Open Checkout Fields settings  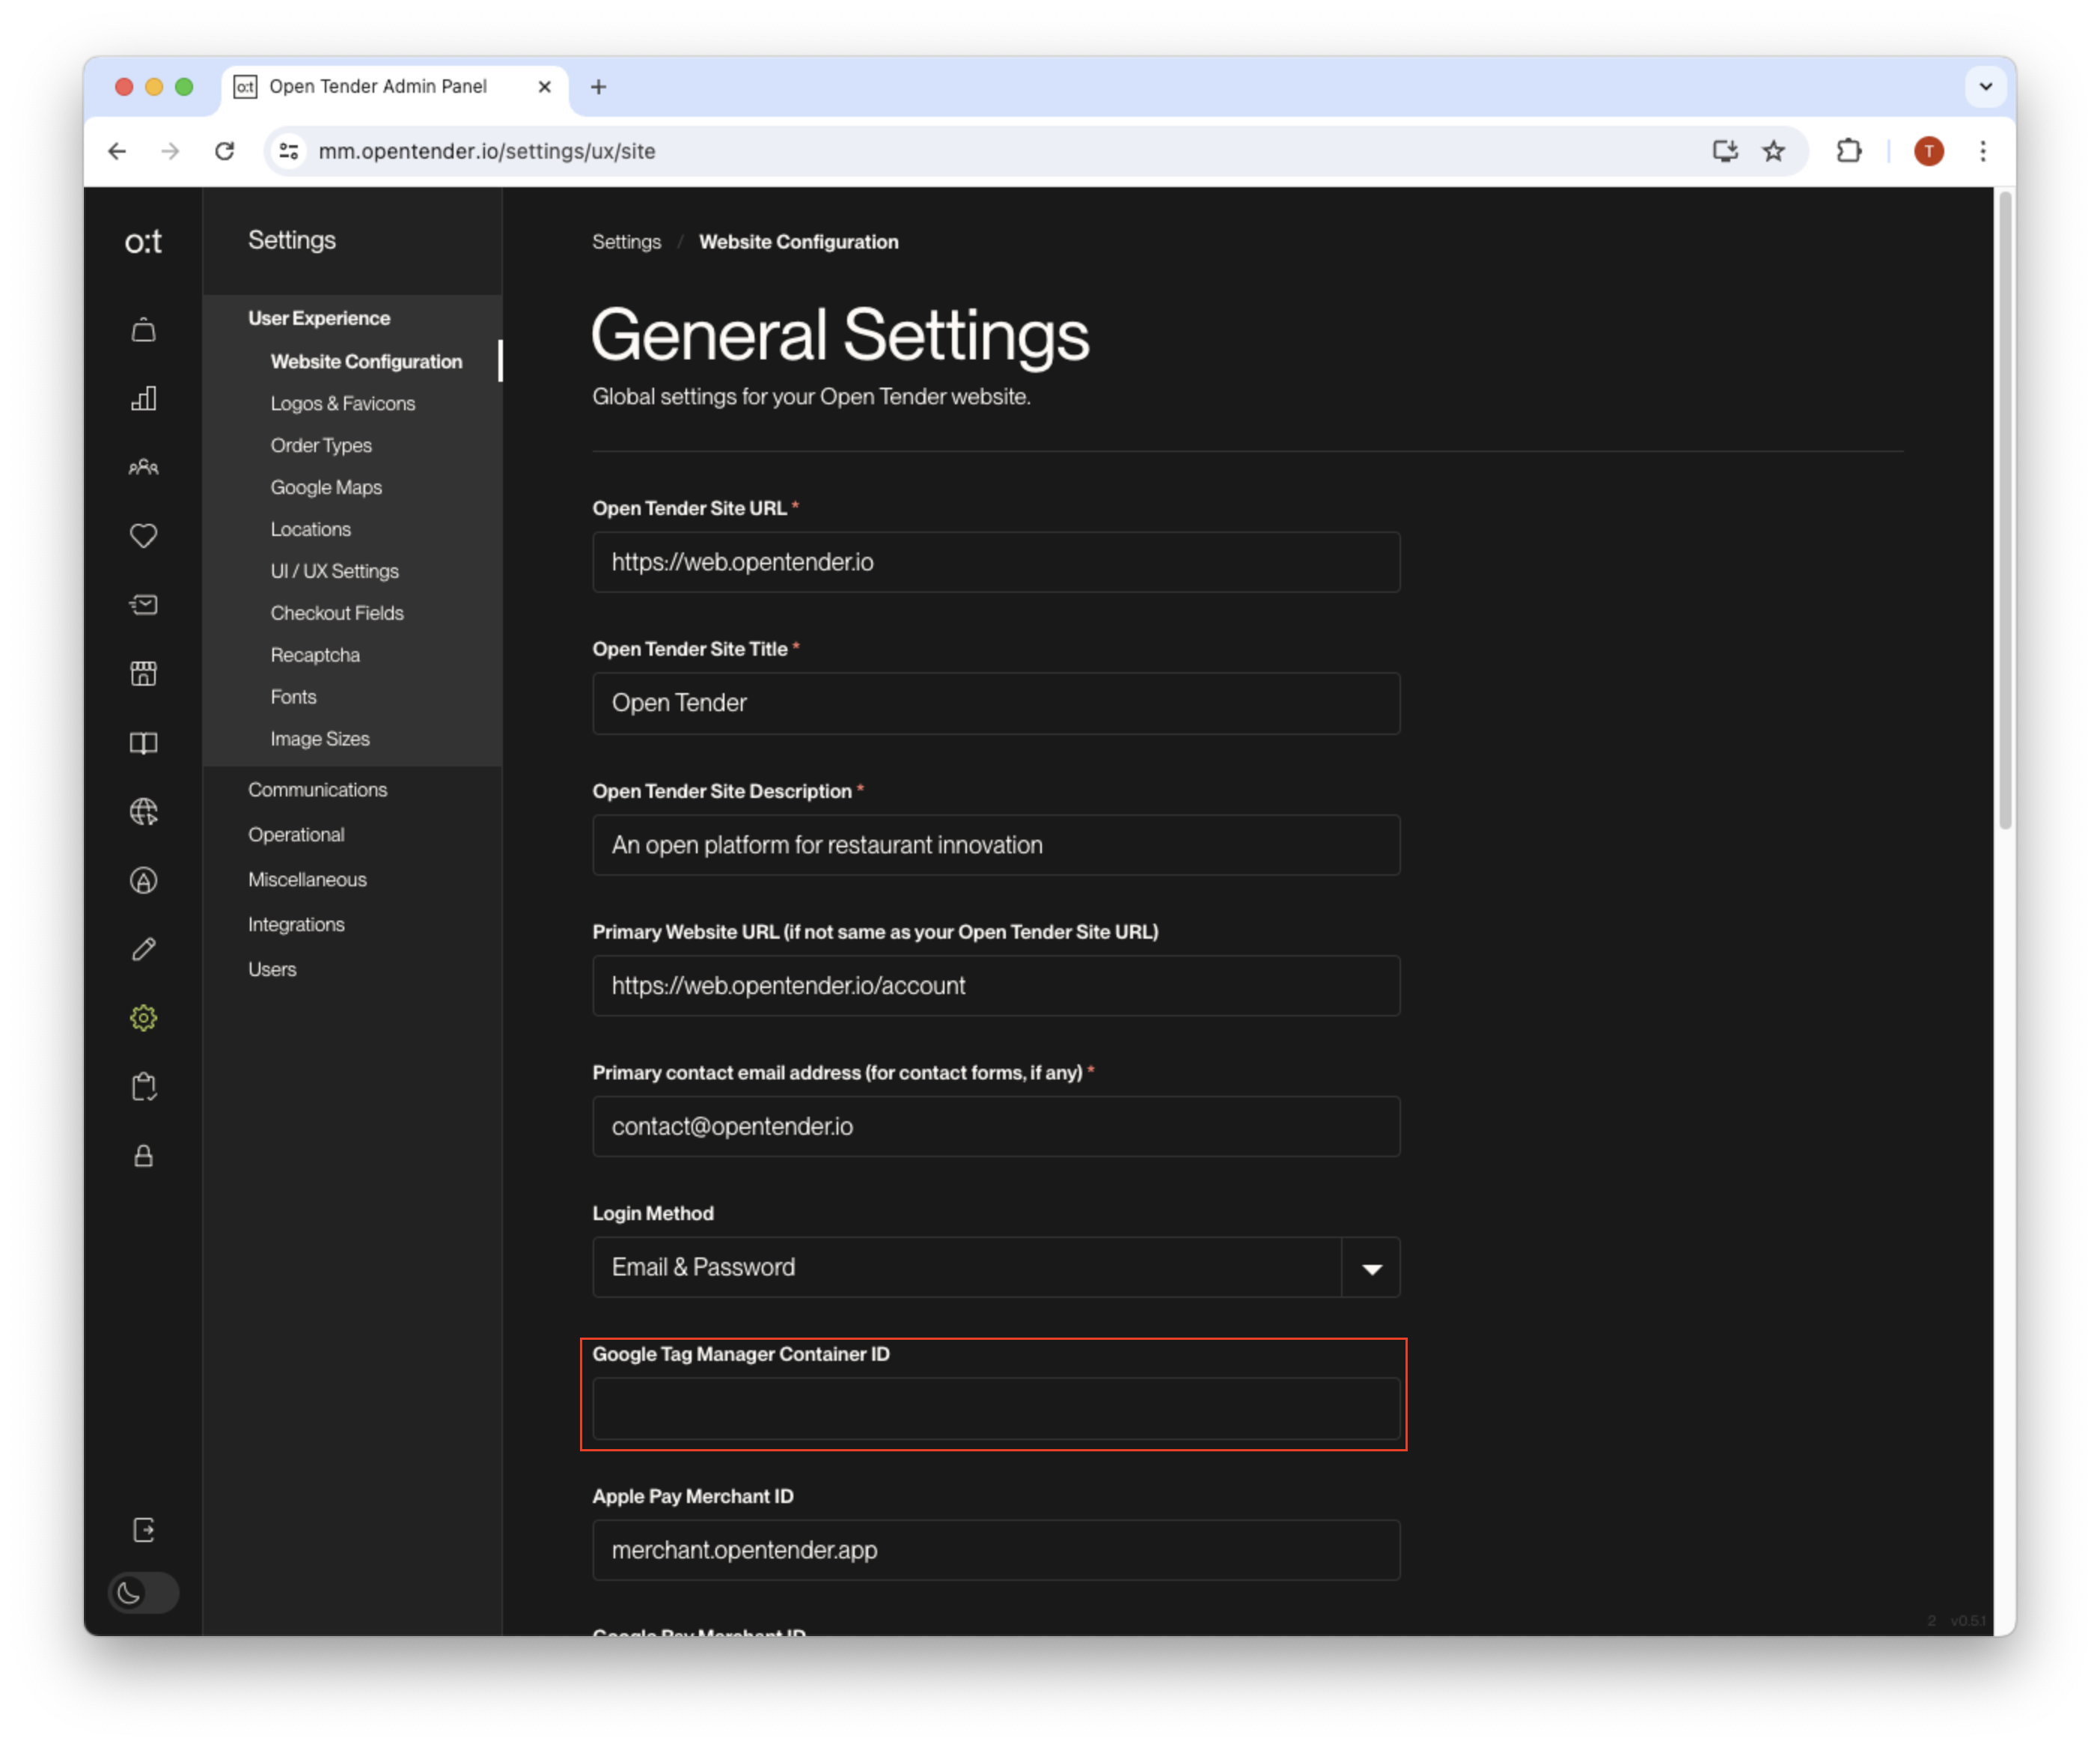point(337,614)
